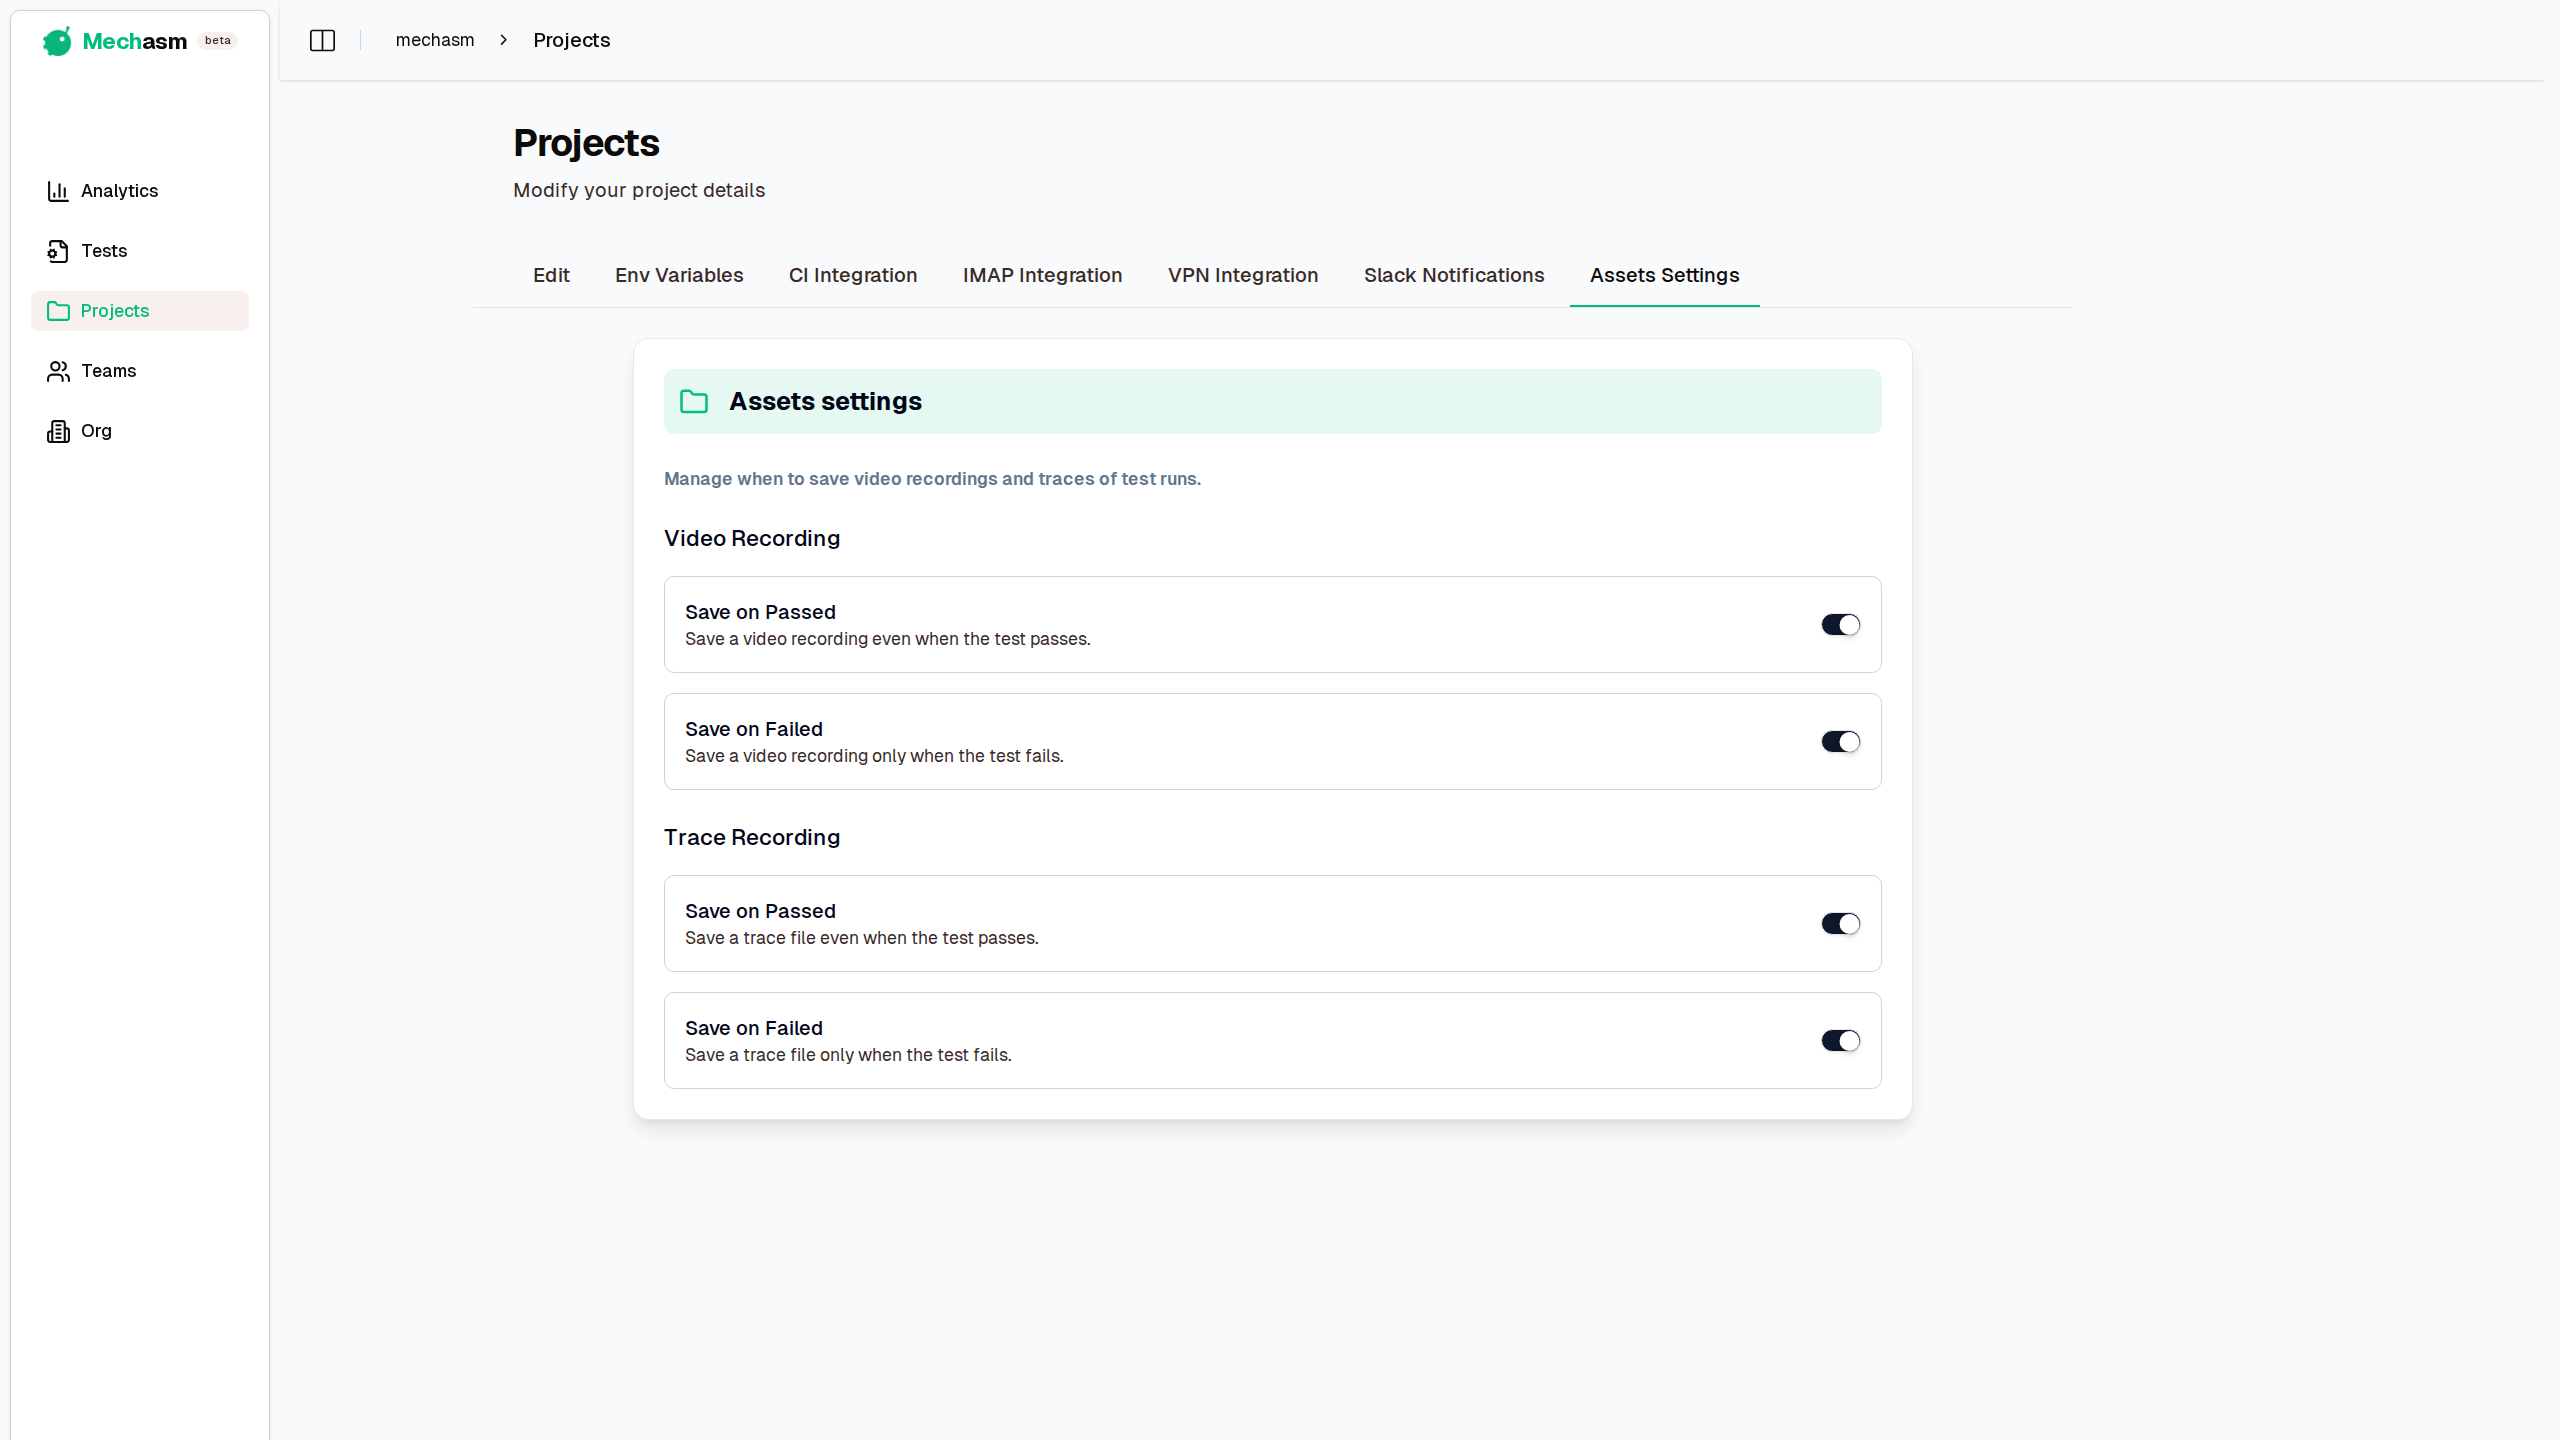
Task: Click the beta badge next to logo
Action: point(217,41)
